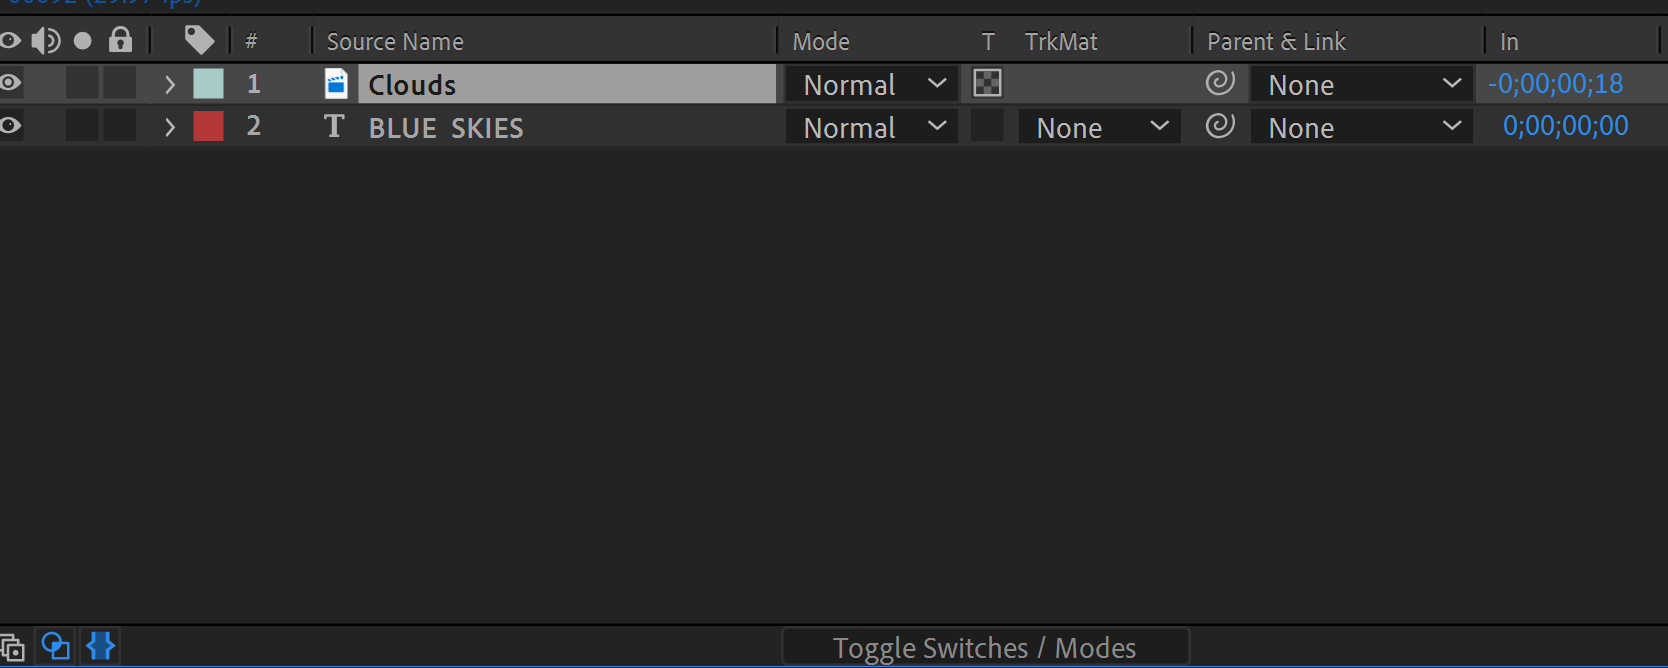Image resolution: width=1668 pixels, height=668 pixels.
Task: Open the BLUE SKIES Parent None dropdown
Action: click(x=1362, y=127)
